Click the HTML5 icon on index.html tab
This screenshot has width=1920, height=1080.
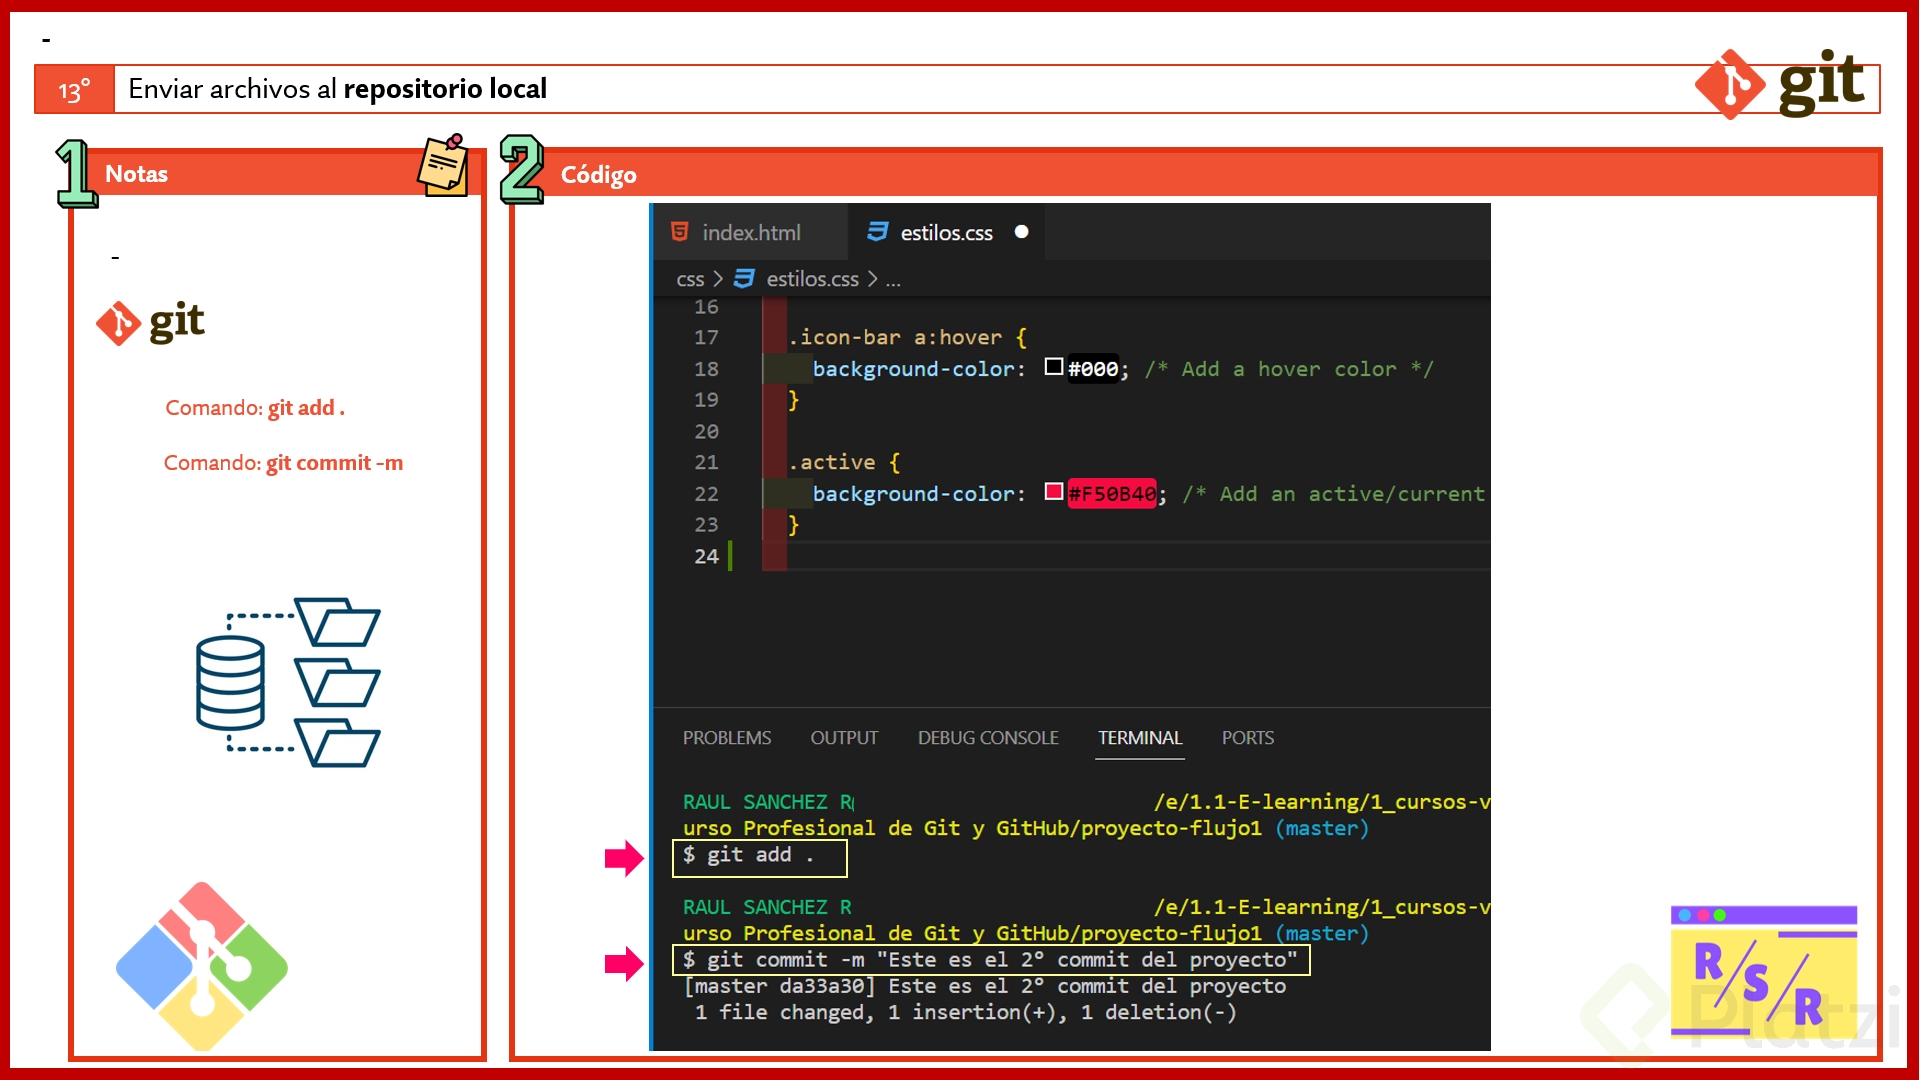tap(680, 232)
